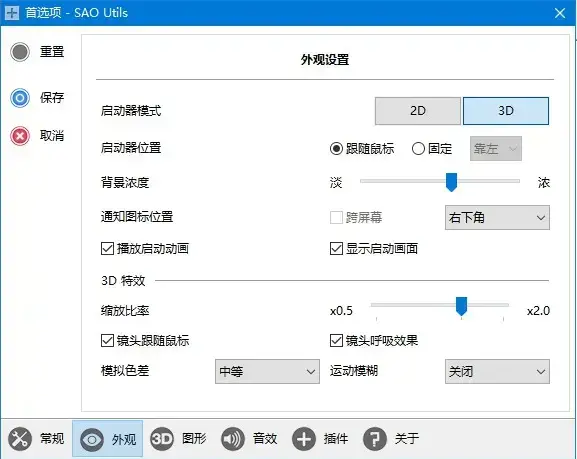Viewport: 577px width, 459px height.
Task: Click the blue 保存 save icon
Action: pos(20,98)
